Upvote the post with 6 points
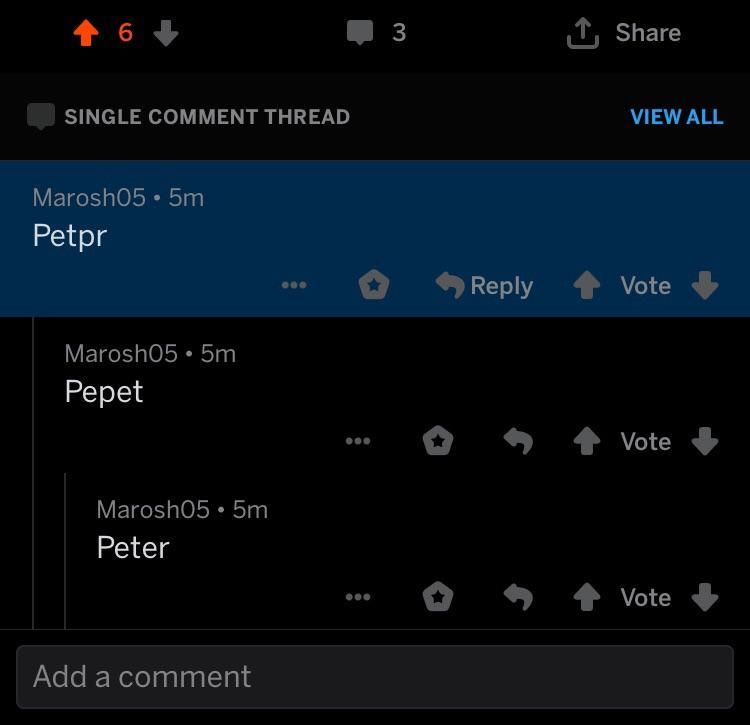The height and width of the screenshot is (725, 750). tap(87, 33)
